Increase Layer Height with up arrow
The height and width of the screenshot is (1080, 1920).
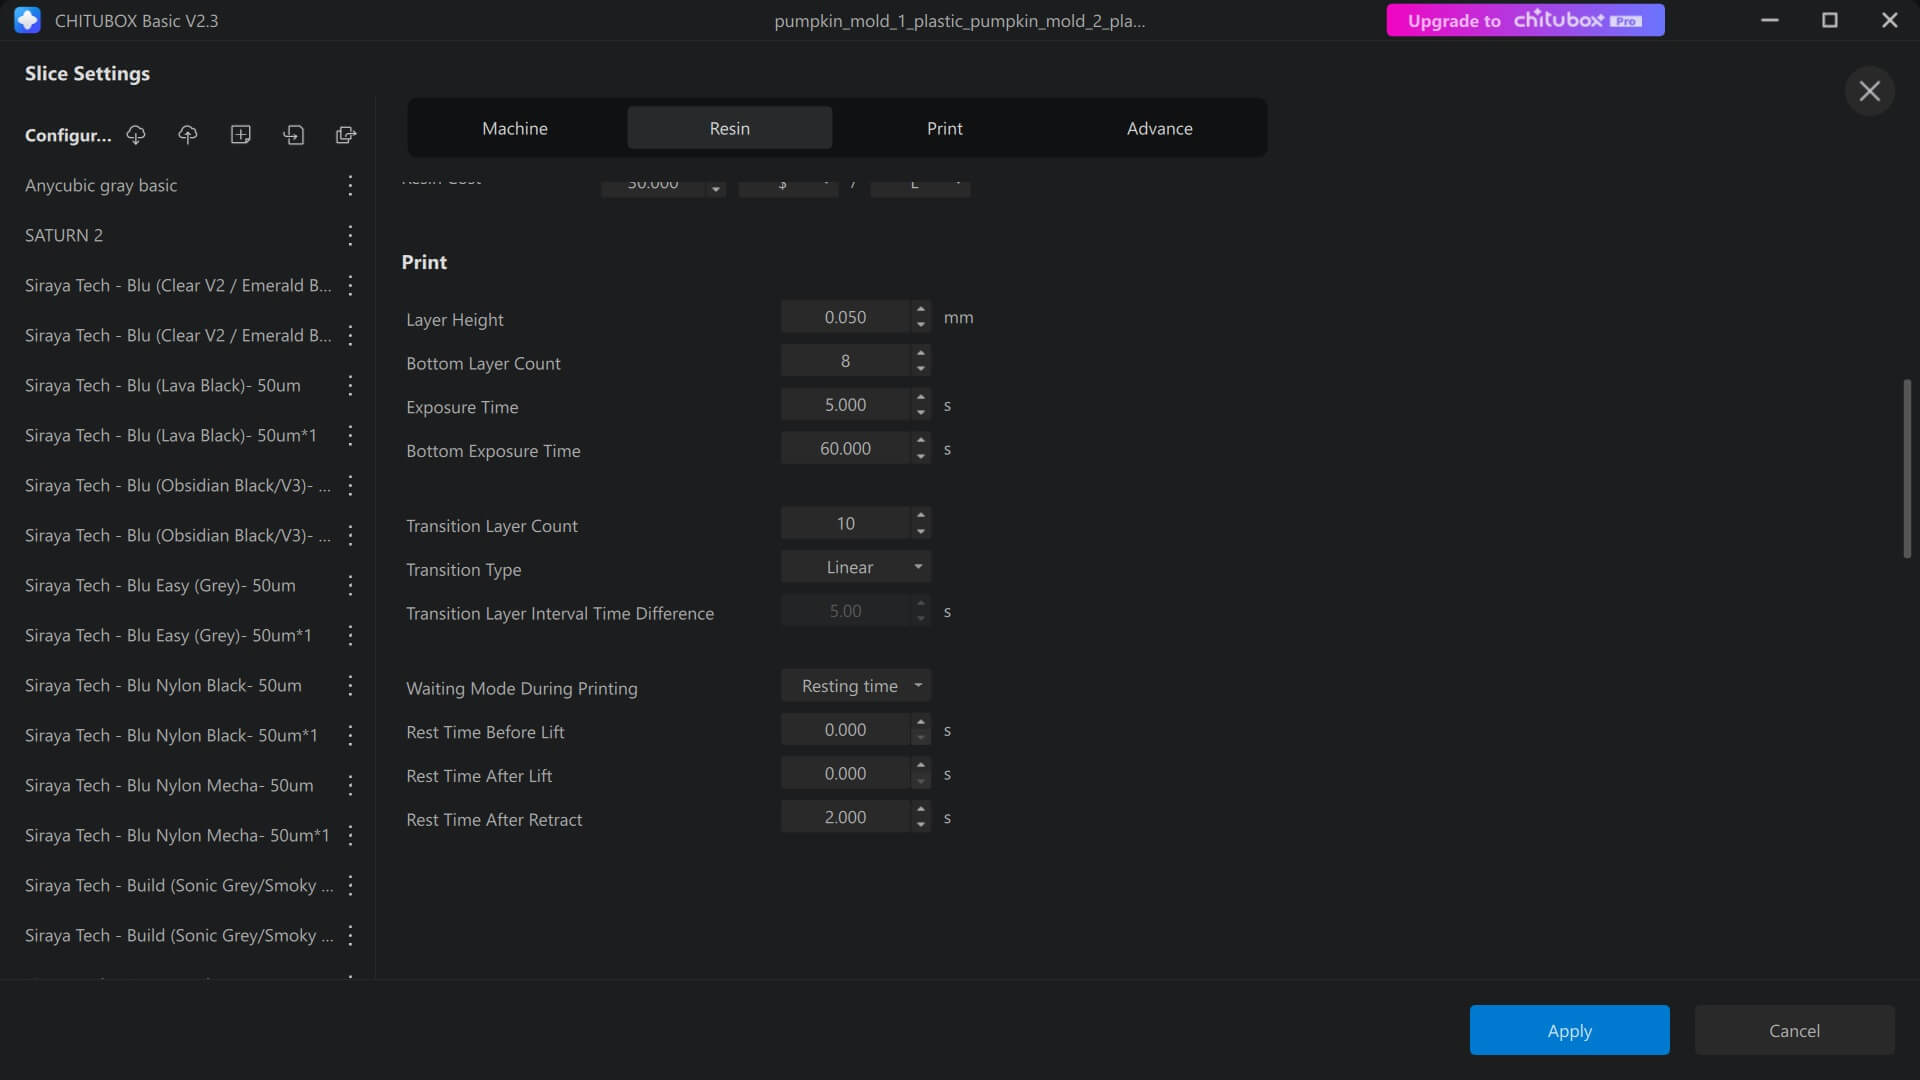click(x=921, y=309)
